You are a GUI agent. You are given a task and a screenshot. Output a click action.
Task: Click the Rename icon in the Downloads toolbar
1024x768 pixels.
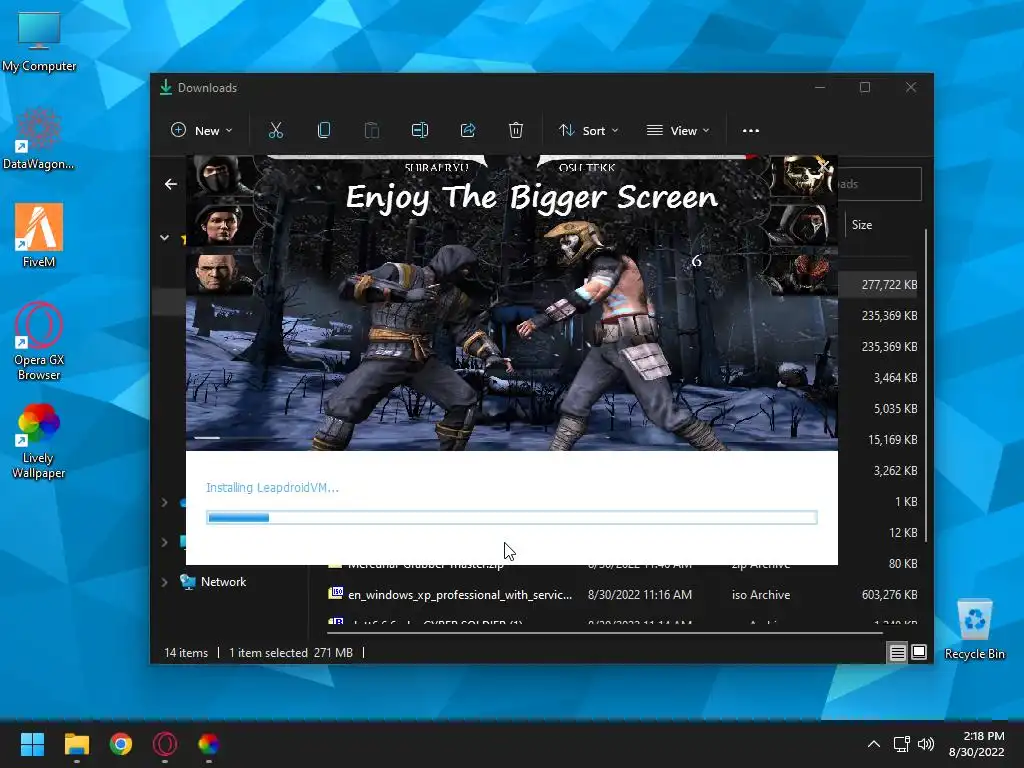(x=420, y=131)
